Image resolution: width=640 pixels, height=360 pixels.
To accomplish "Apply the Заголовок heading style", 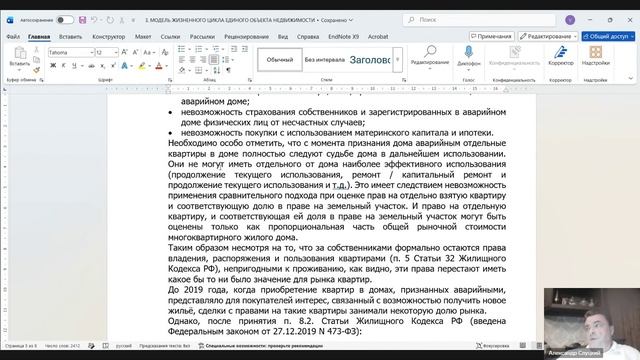I will (370, 60).
